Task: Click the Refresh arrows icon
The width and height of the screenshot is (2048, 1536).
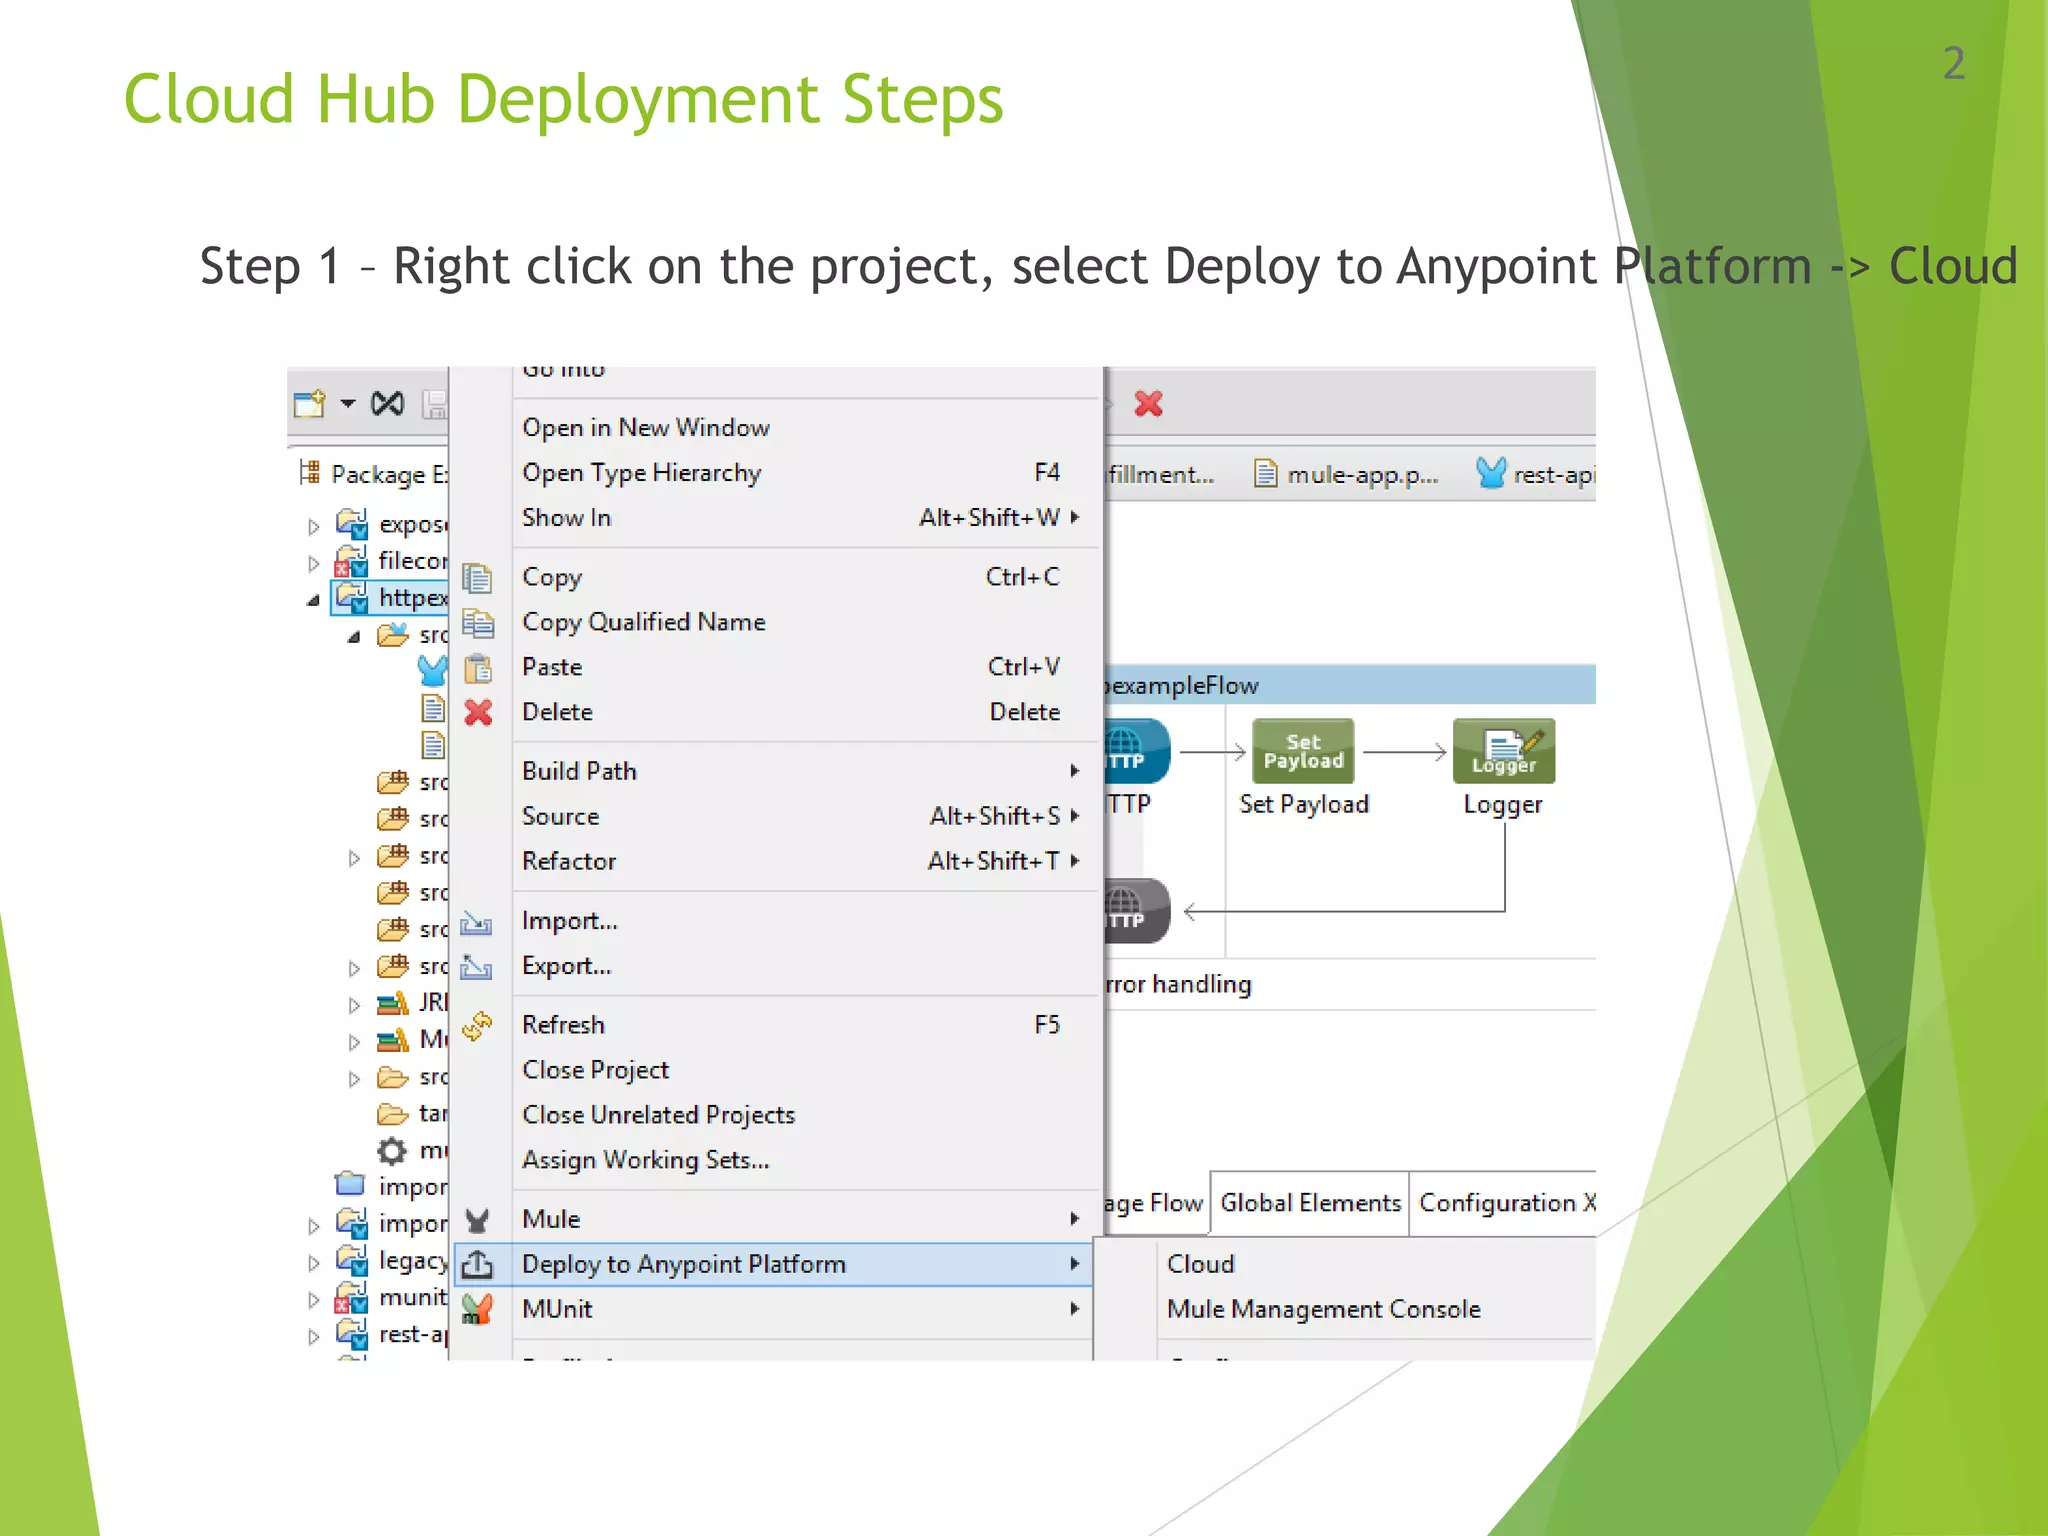Action: [477, 1026]
